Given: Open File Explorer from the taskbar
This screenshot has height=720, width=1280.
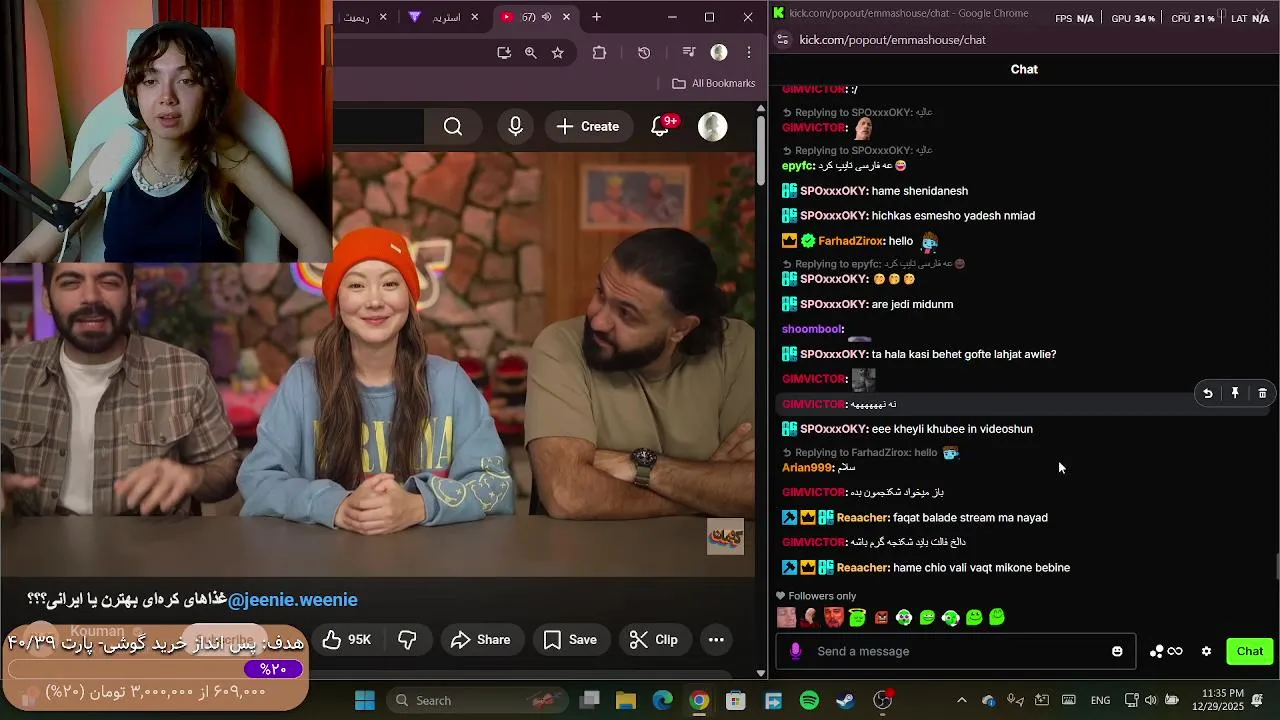Looking at the screenshot, I should point(626,700).
